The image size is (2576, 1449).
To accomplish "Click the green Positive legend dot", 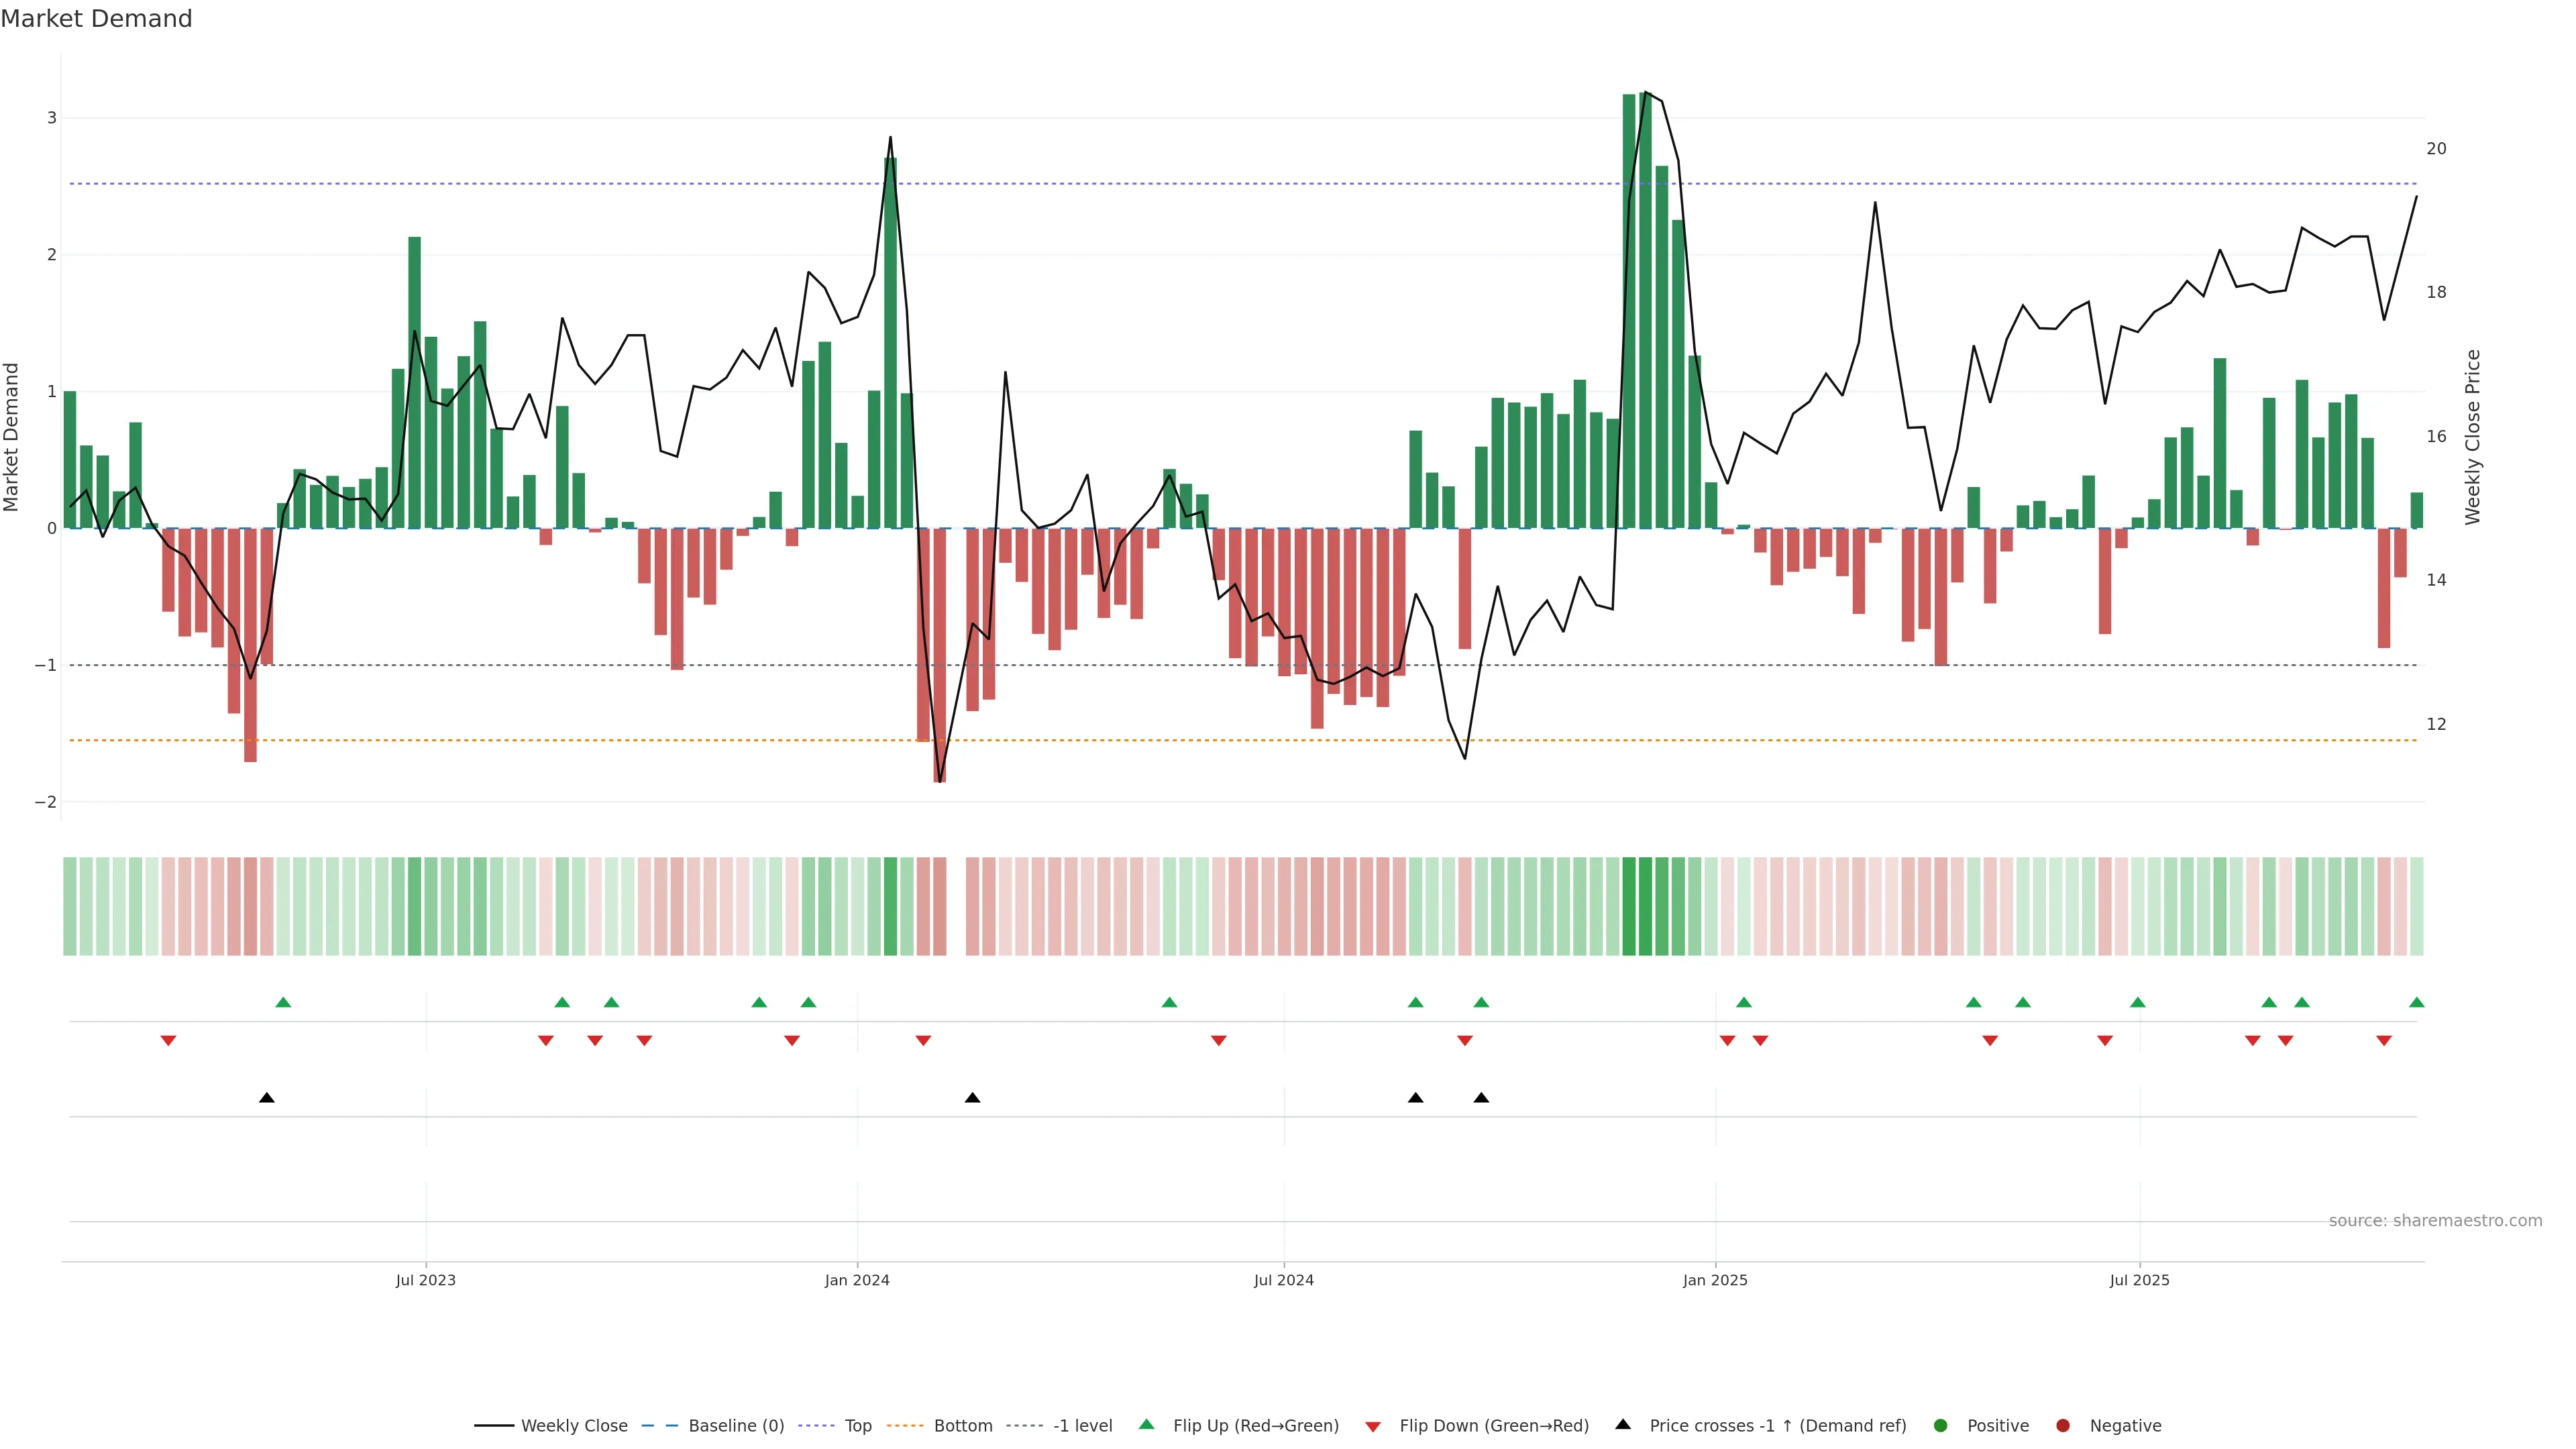I will coord(1941,1426).
